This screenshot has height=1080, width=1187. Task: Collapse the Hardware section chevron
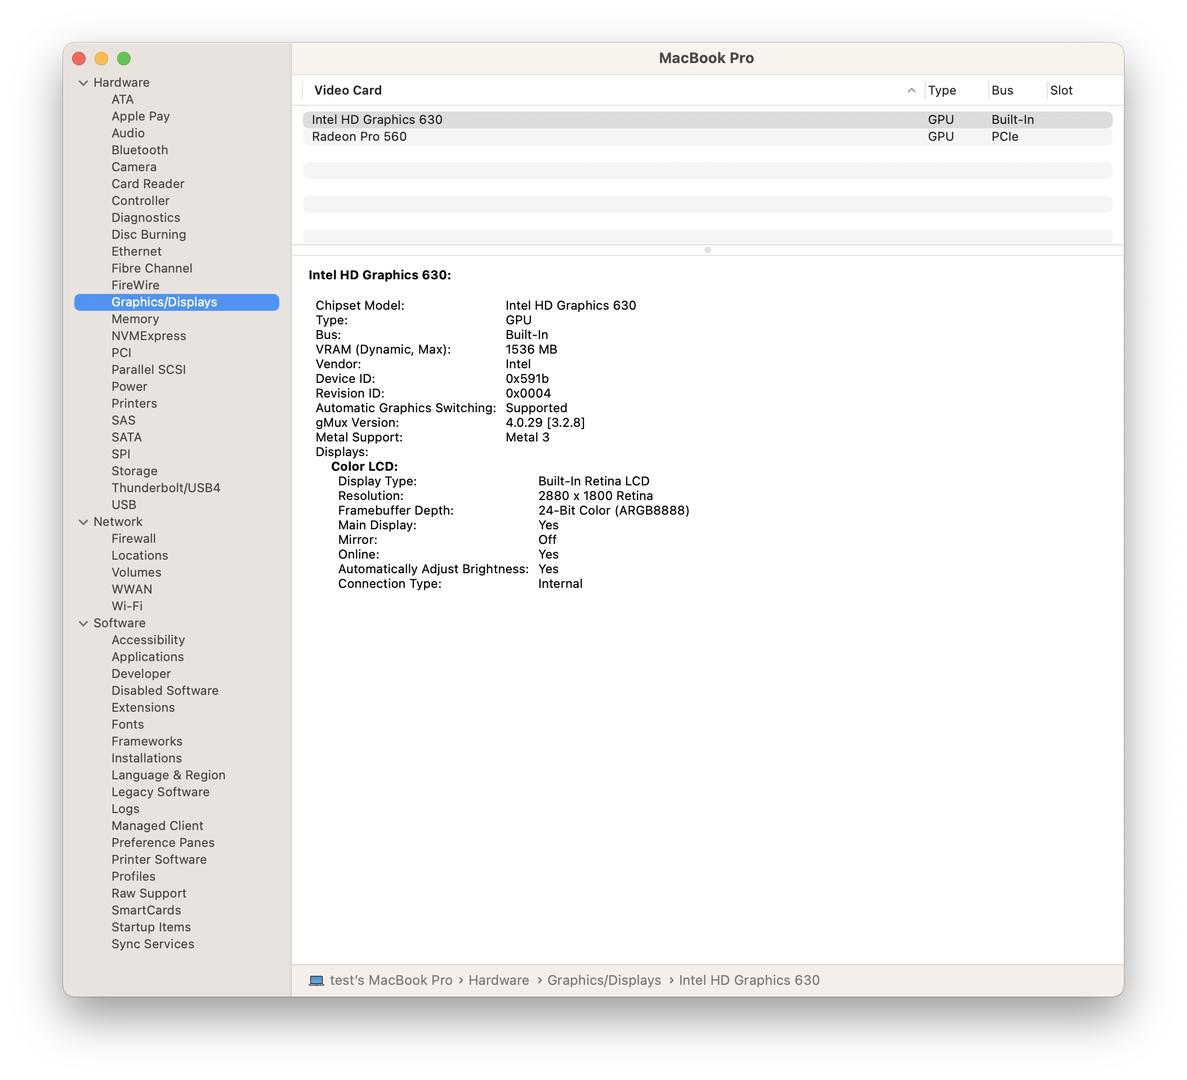[x=83, y=82]
